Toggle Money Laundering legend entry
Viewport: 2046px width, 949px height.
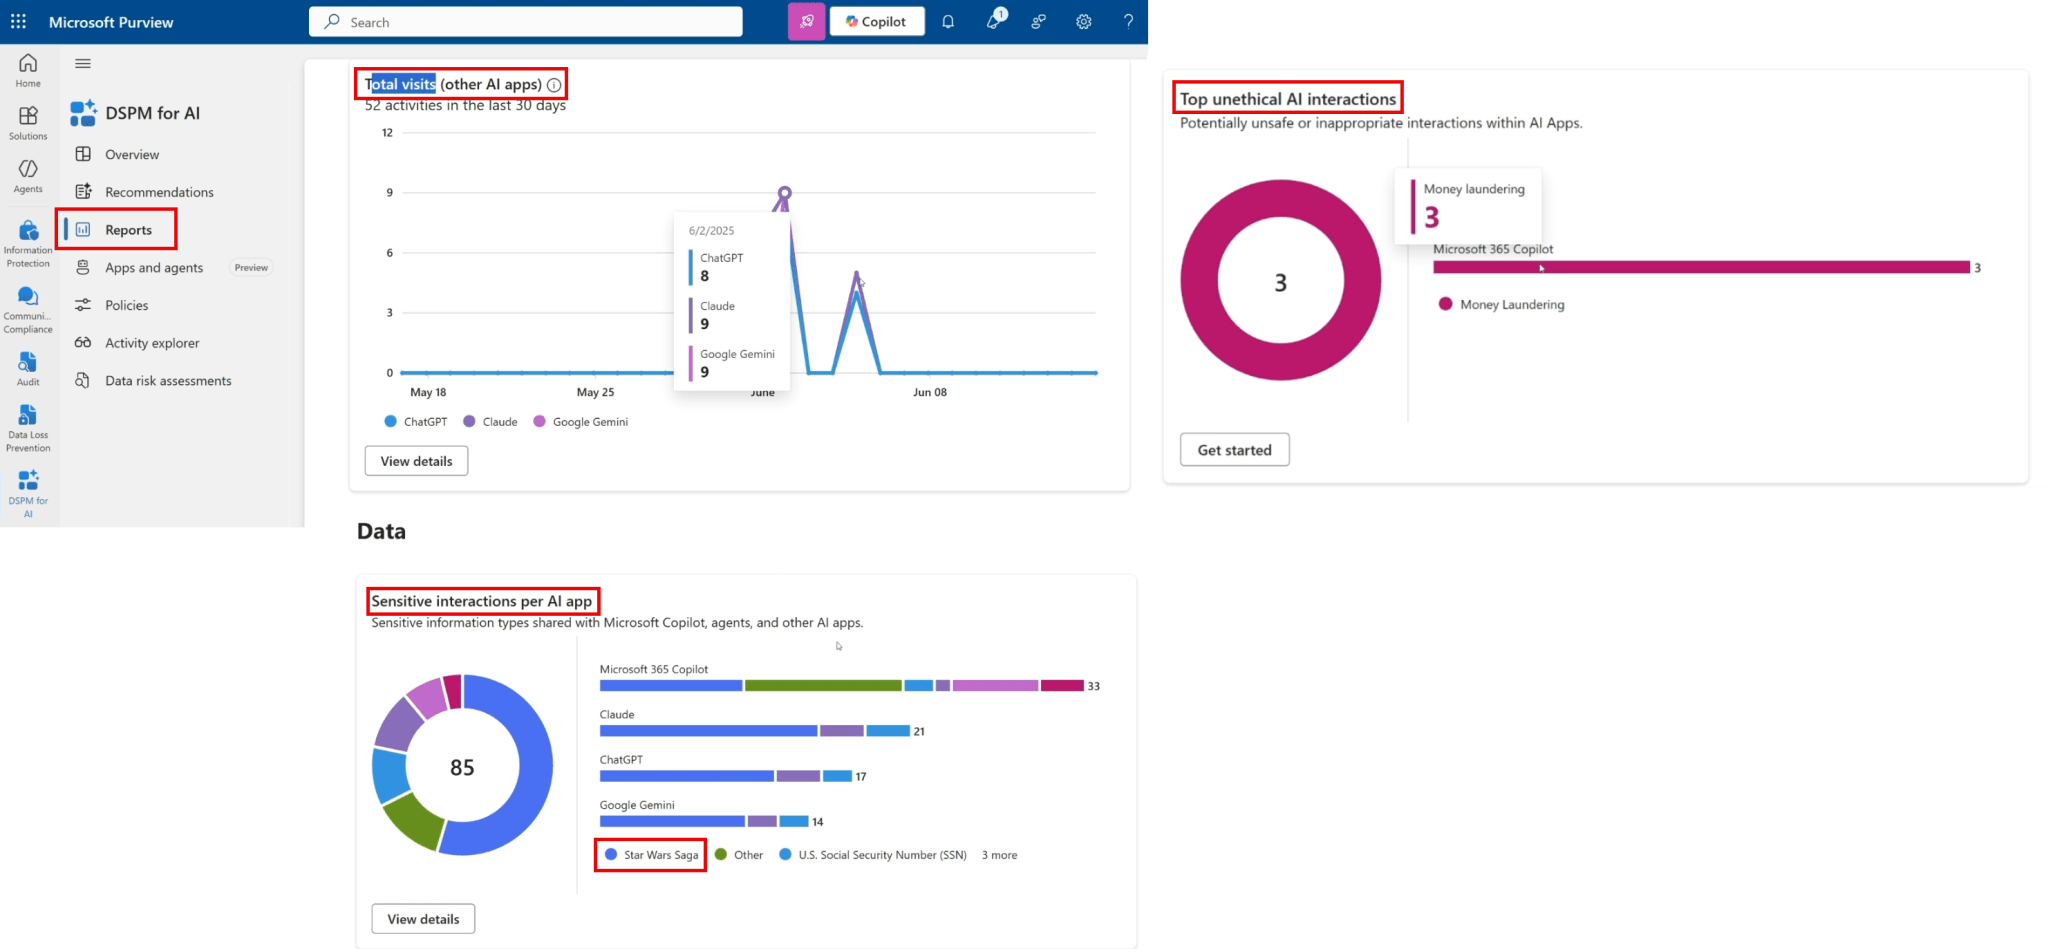[x=1501, y=304]
